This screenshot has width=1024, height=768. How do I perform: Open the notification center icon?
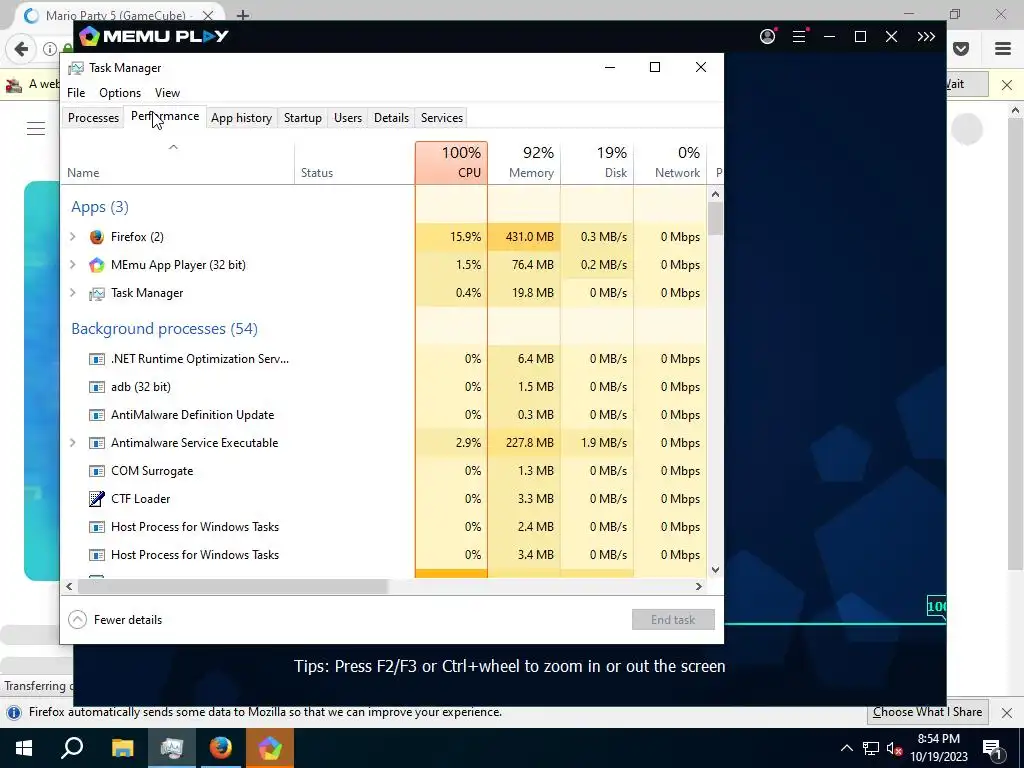pyautogui.click(x=993, y=748)
